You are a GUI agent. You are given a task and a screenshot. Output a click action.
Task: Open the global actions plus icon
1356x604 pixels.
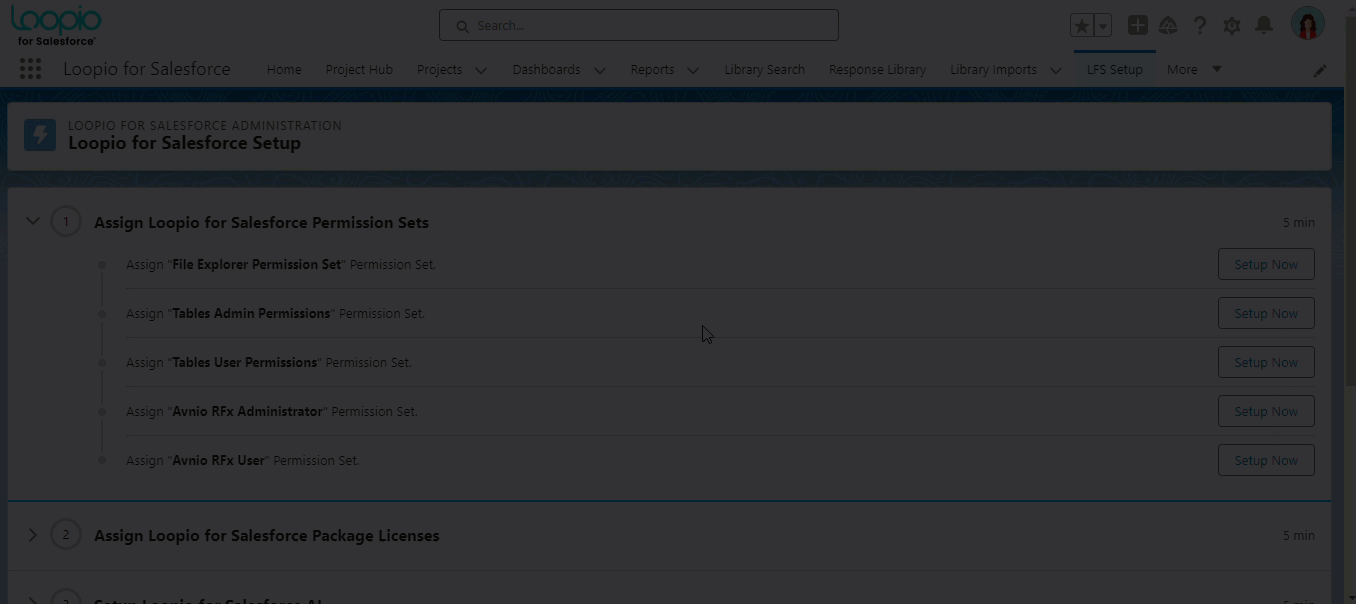(x=1137, y=26)
